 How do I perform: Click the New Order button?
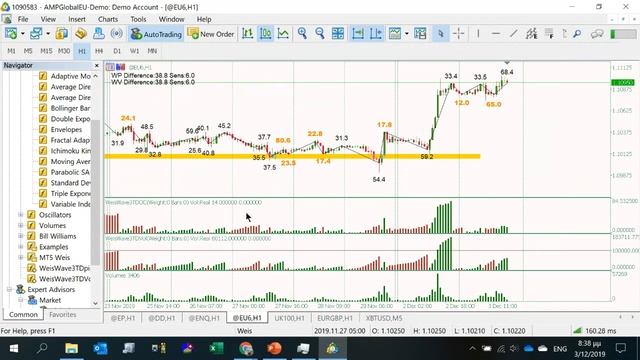[x=211, y=34]
